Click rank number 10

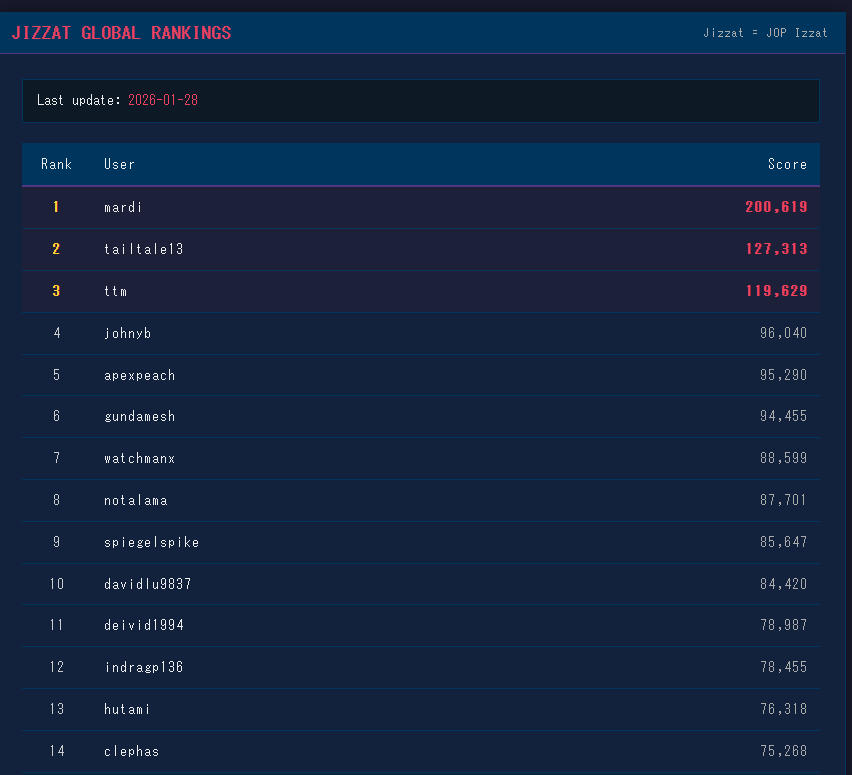tap(57, 584)
